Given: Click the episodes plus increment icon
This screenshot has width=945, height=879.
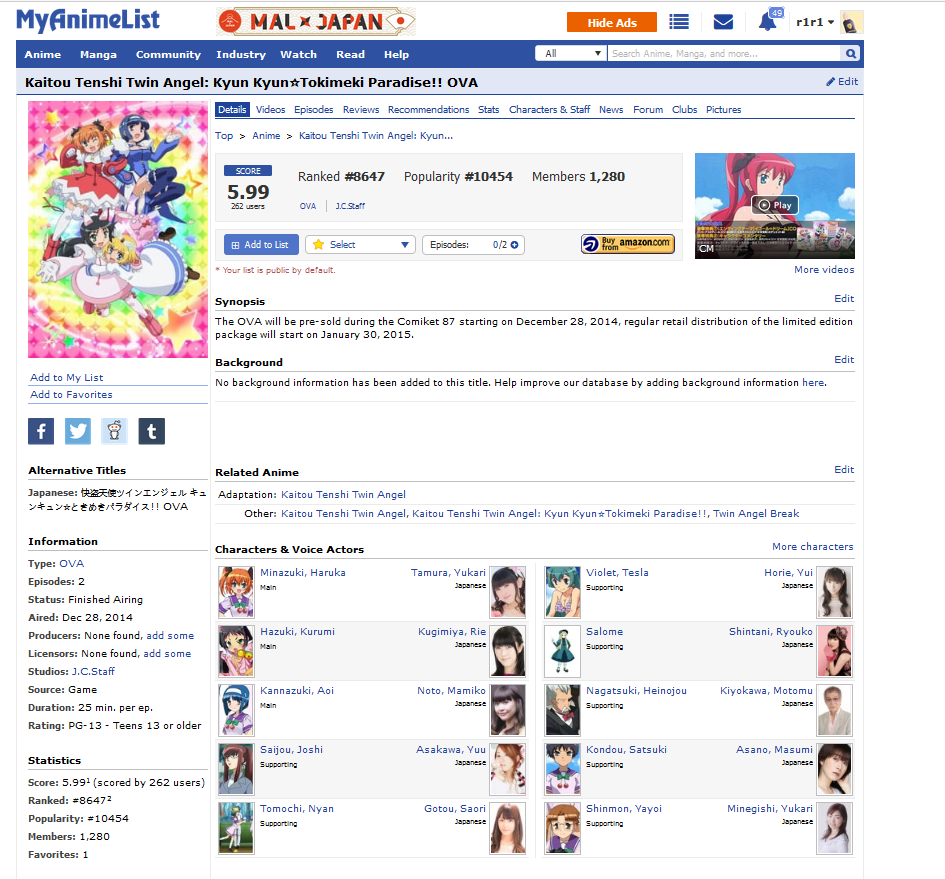Looking at the screenshot, I should click(514, 245).
